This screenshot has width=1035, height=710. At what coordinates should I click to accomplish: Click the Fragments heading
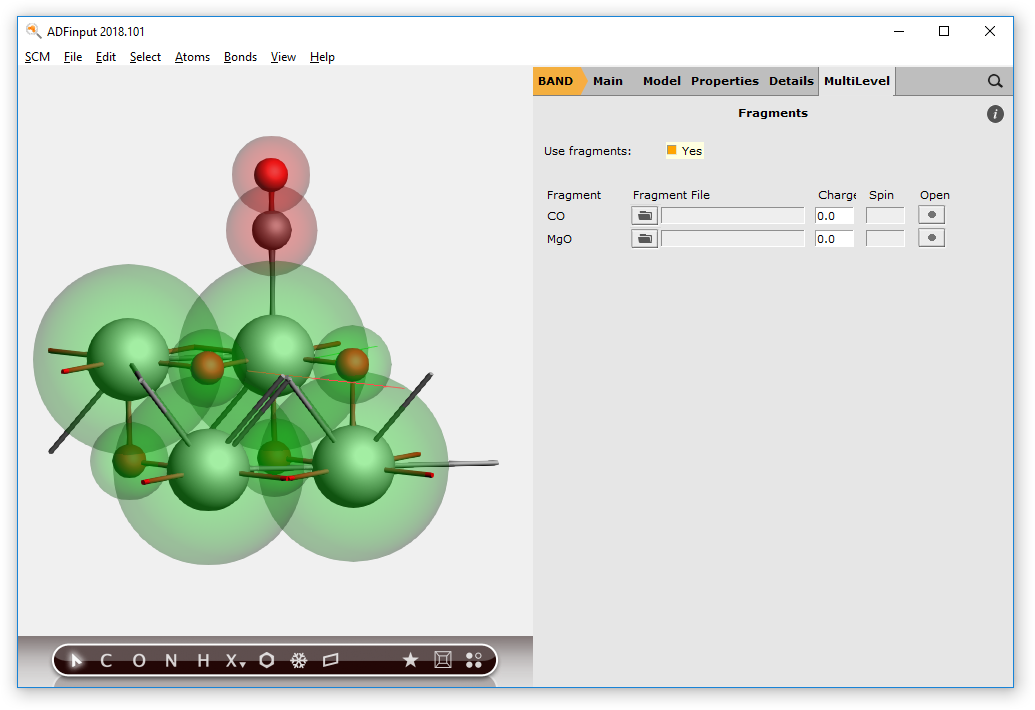772,113
